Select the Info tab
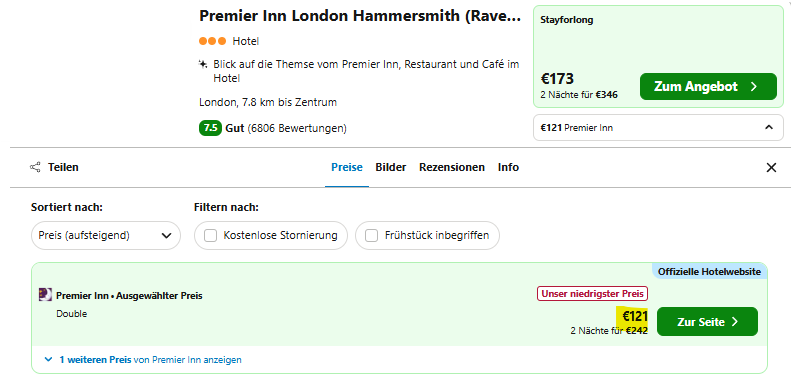This screenshot has width=791, height=380. 508,167
